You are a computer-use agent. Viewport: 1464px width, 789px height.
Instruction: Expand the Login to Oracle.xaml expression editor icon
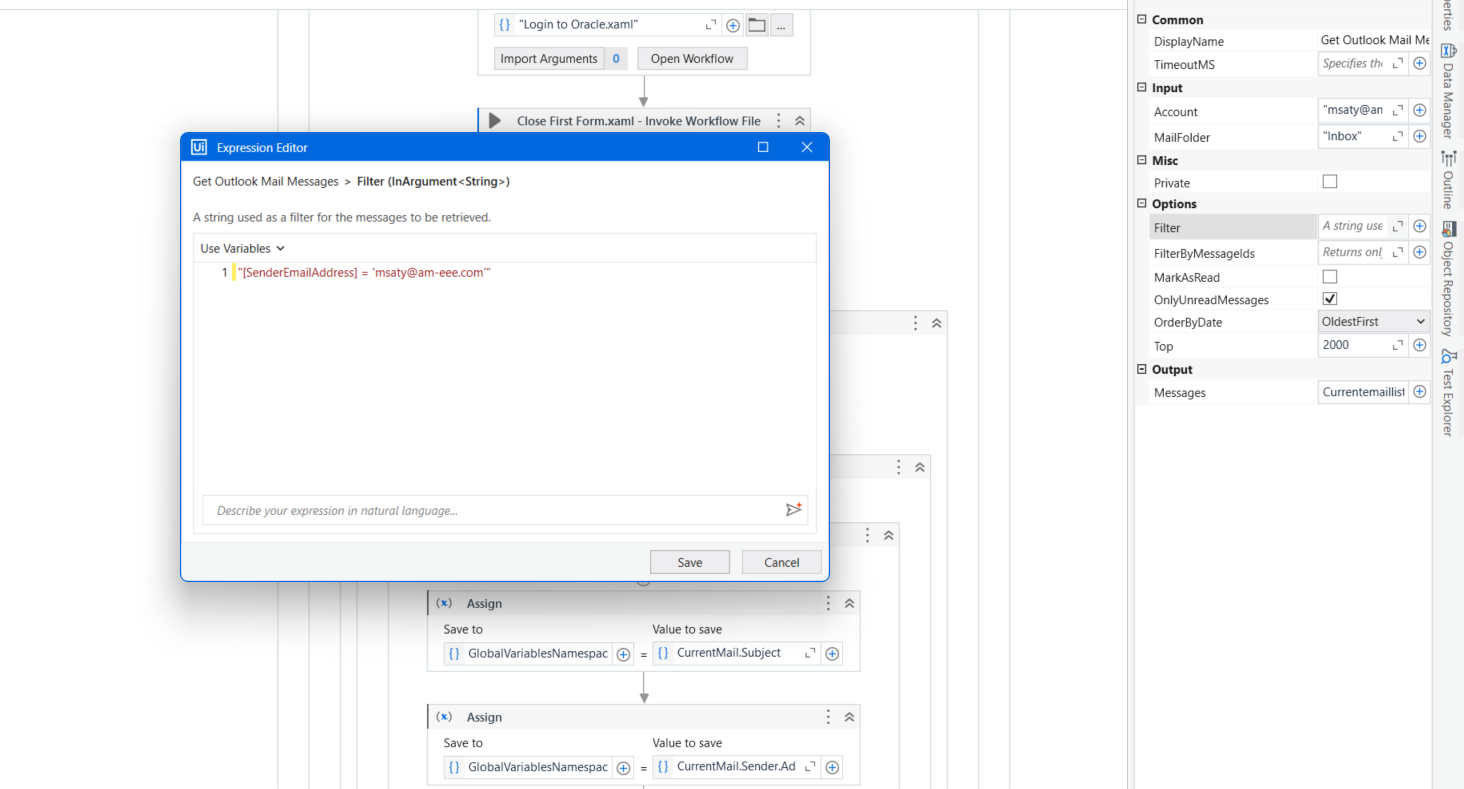pos(711,25)
